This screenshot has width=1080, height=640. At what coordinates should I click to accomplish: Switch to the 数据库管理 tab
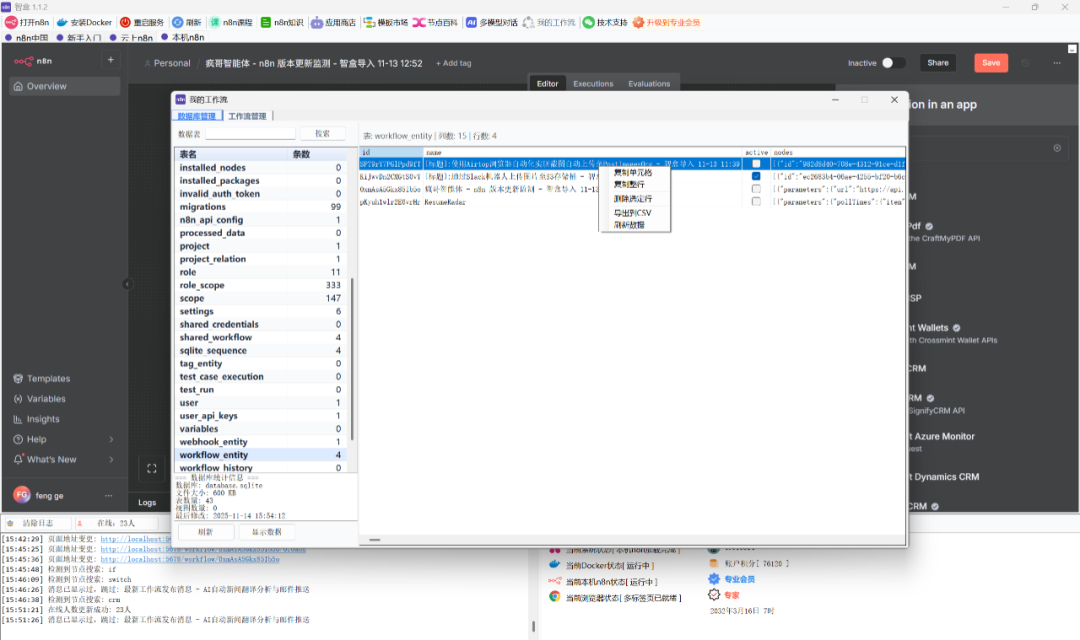click(197, 116)
